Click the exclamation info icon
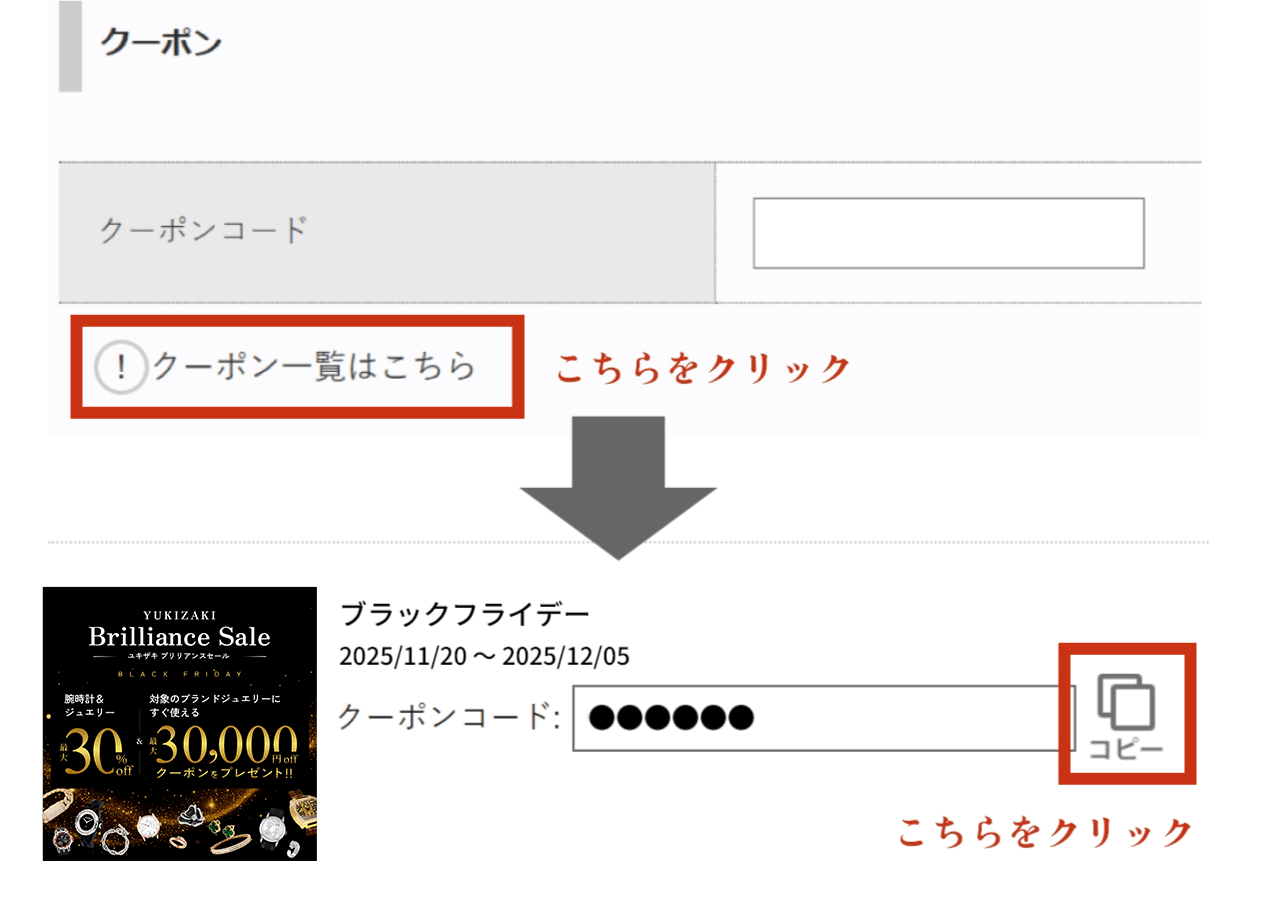Screen dimensions: 1279x899 pyautogui.click(x=121, y=368)
